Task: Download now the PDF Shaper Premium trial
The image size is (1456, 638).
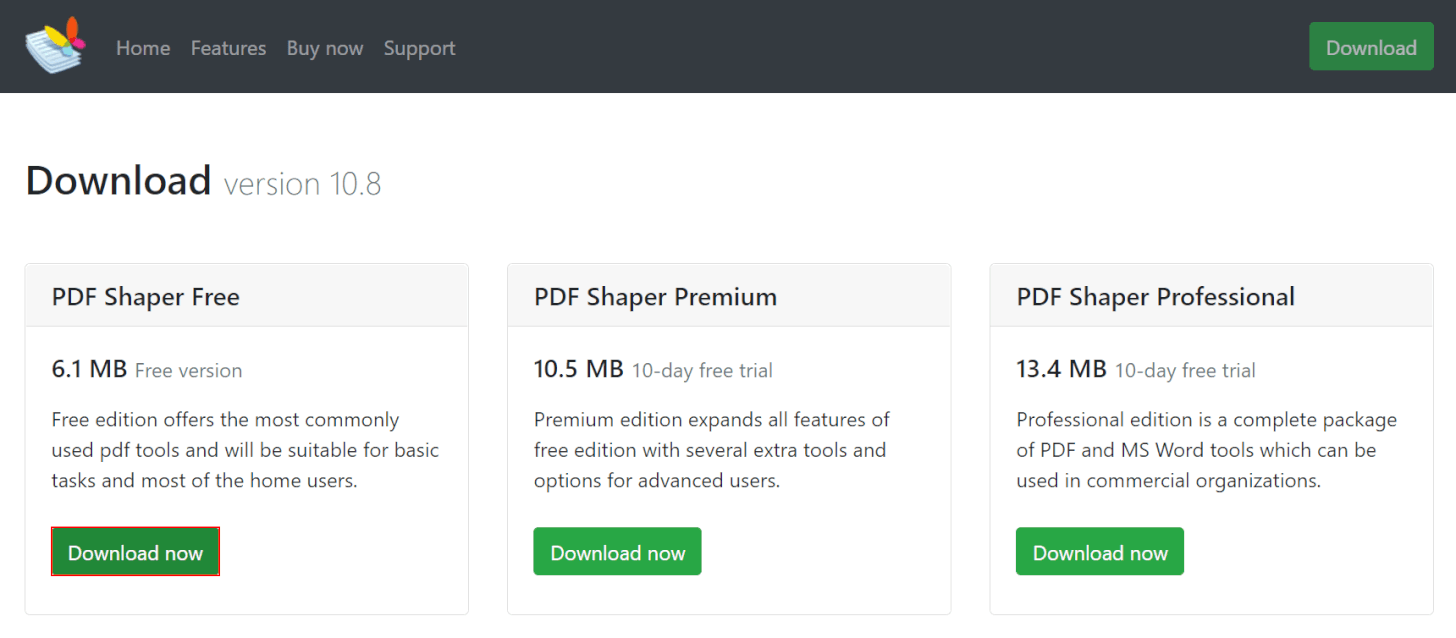Action: pos(617,552)
